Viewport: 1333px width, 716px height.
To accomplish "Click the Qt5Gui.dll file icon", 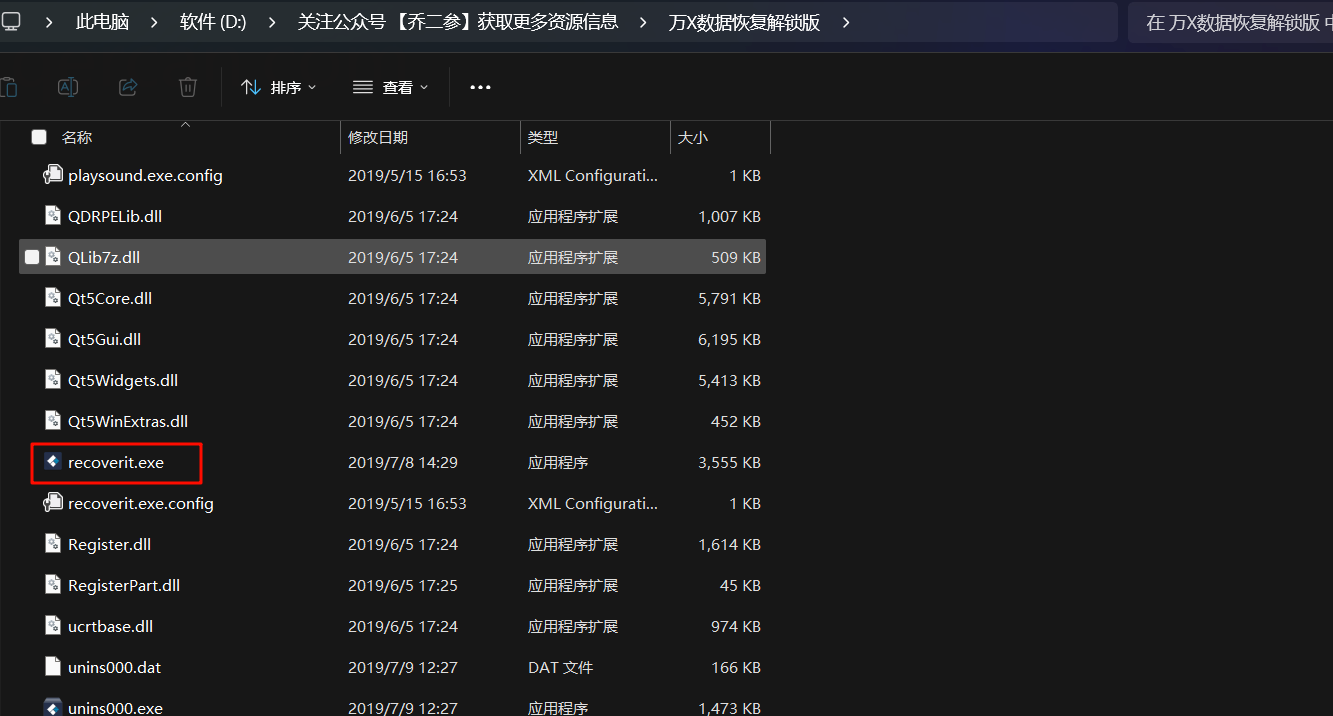I will click(x=53, y=339).
